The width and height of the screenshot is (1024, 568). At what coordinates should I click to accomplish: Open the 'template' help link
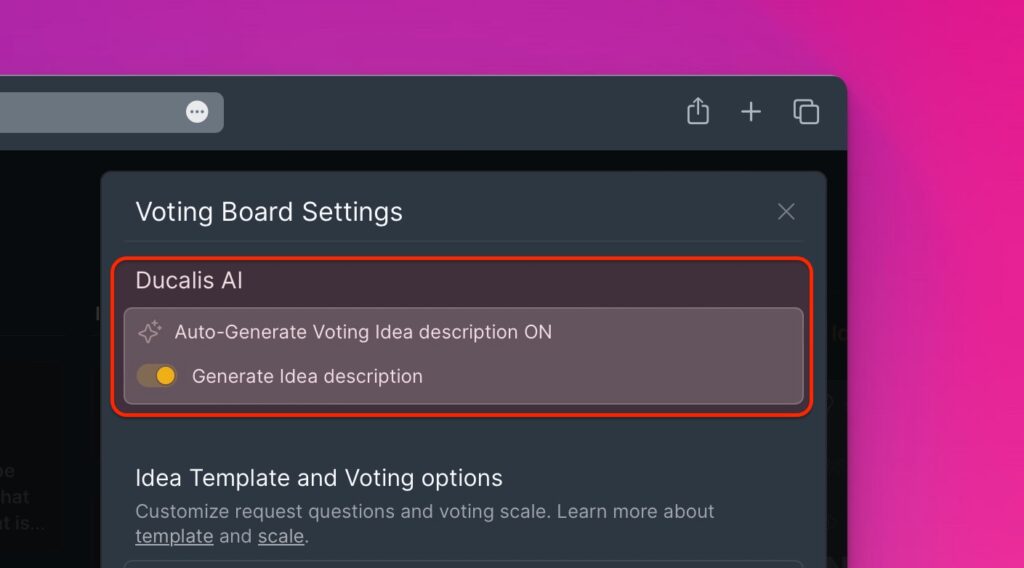pos(174,536)
